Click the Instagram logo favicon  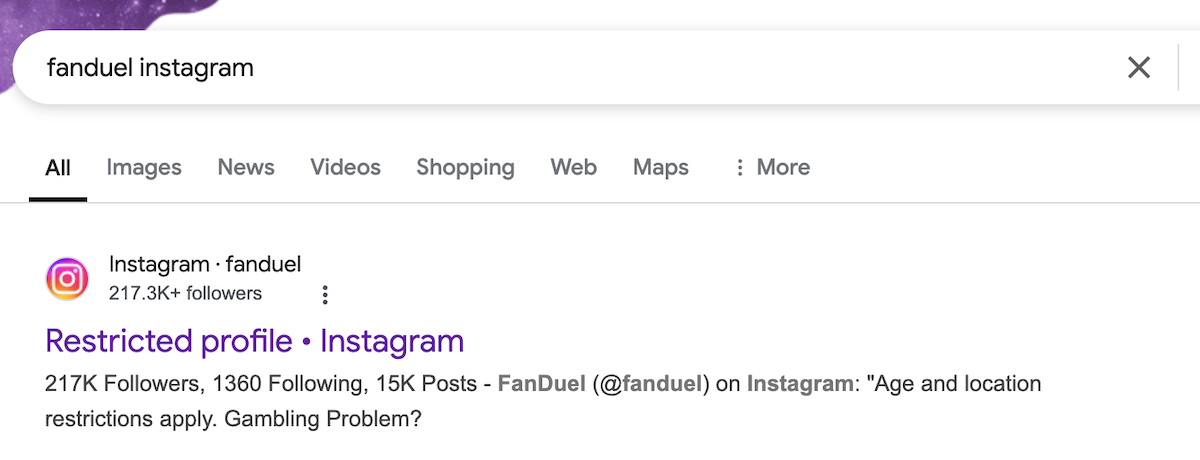(67, 279)
